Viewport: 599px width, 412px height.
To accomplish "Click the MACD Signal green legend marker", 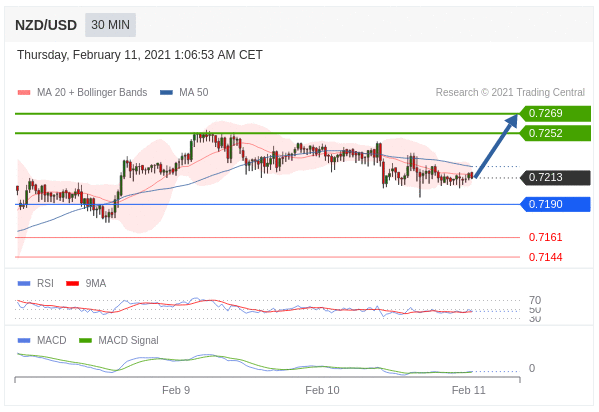I will point(85,341).
